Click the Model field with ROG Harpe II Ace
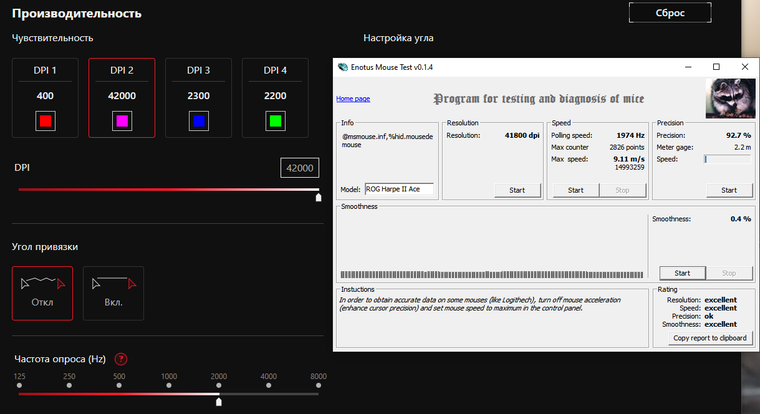 (x=399, y=189)
